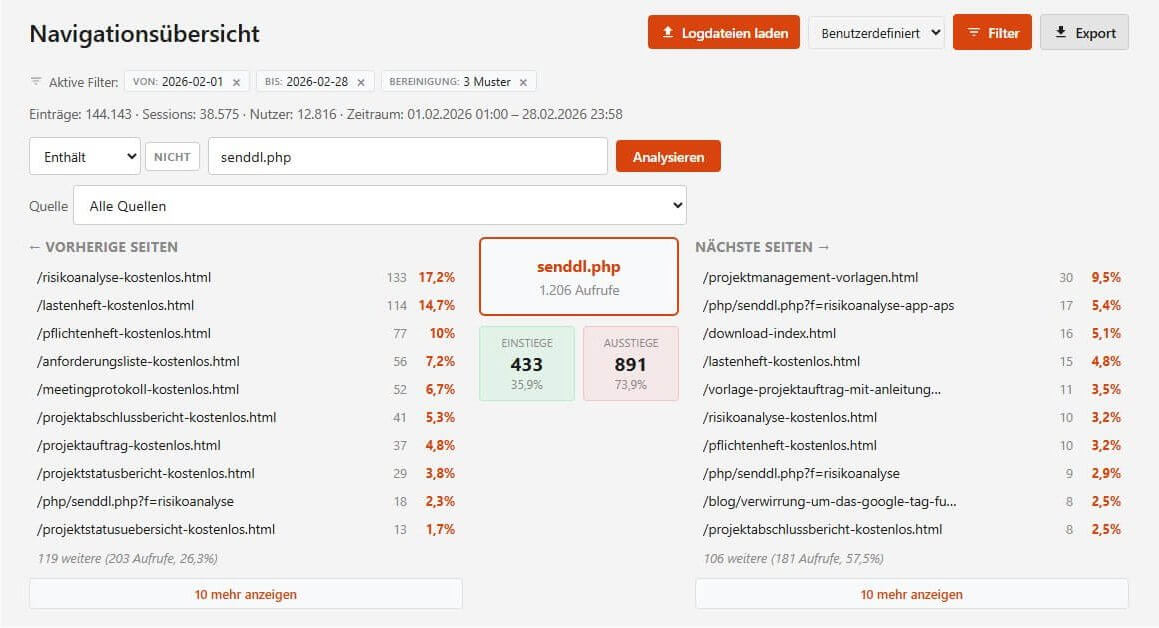Show 10 more next pages
The width and height of the screenshot is (1159, 628).
911,594
